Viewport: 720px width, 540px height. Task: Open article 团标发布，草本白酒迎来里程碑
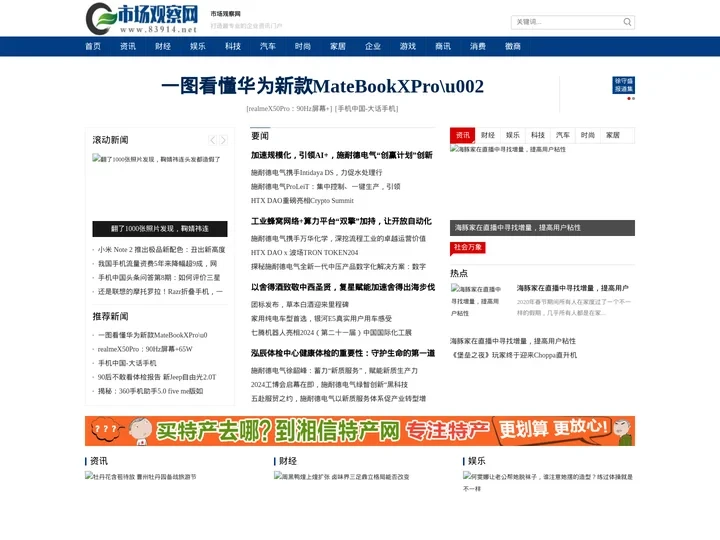tap(300, 304)
